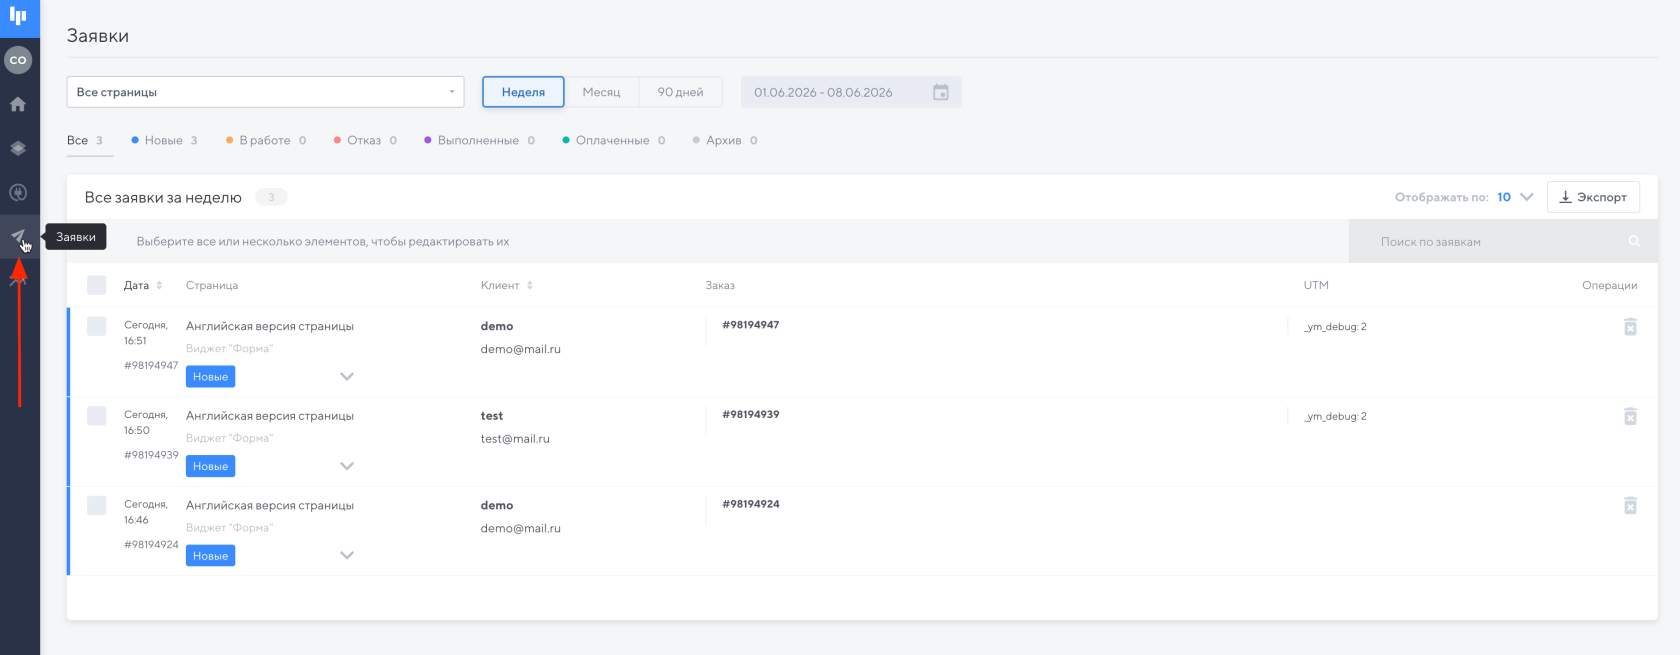Image resolution: width=1680 pixels, height=655 pixels.
Task: Select the 90 дней period button
Action: [680, 92]
